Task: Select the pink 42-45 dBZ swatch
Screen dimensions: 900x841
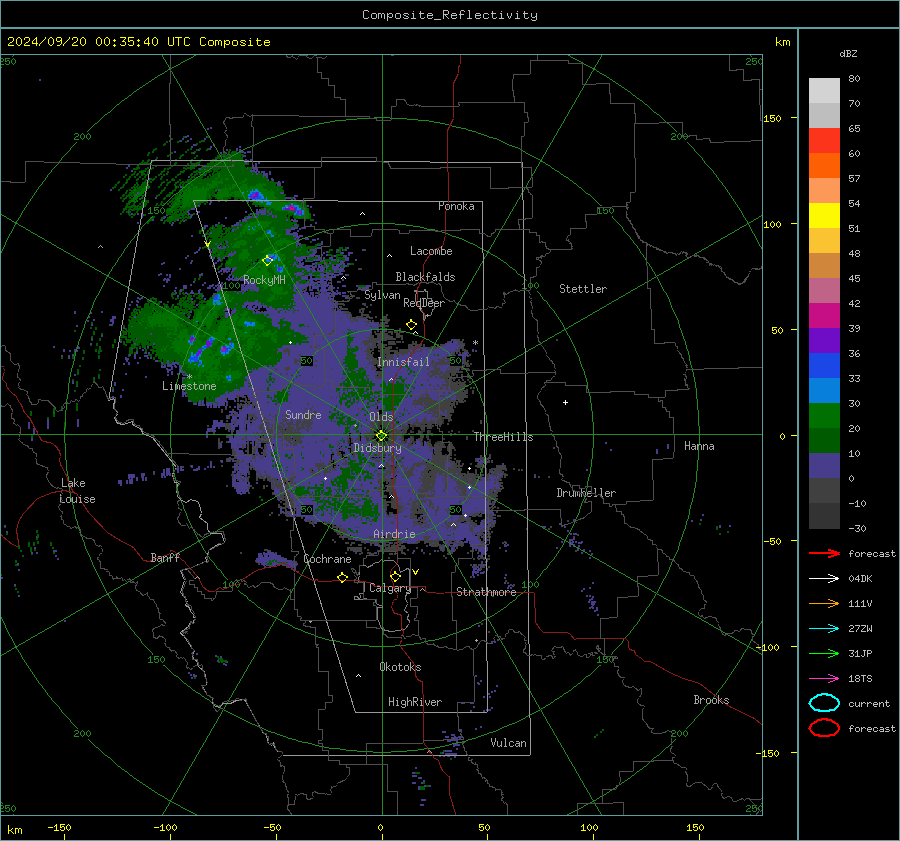Action: (x=824, y=290)
